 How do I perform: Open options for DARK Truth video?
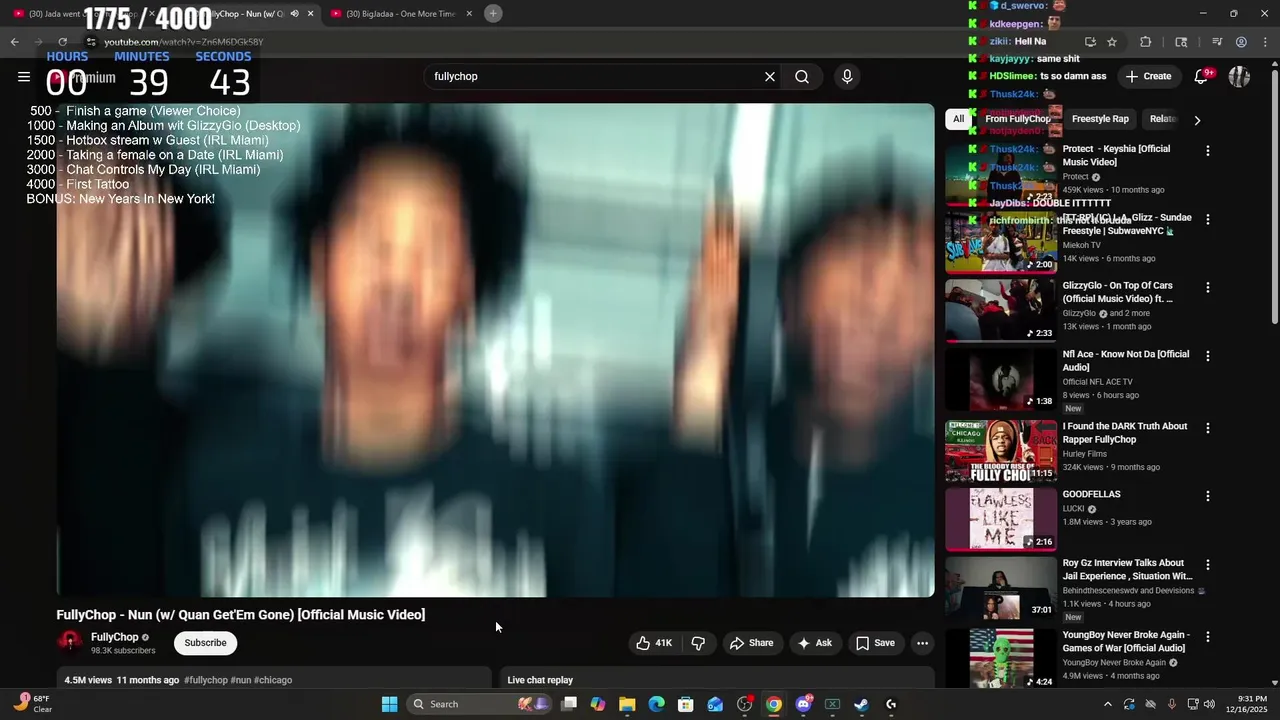(x=1208, y=428)
